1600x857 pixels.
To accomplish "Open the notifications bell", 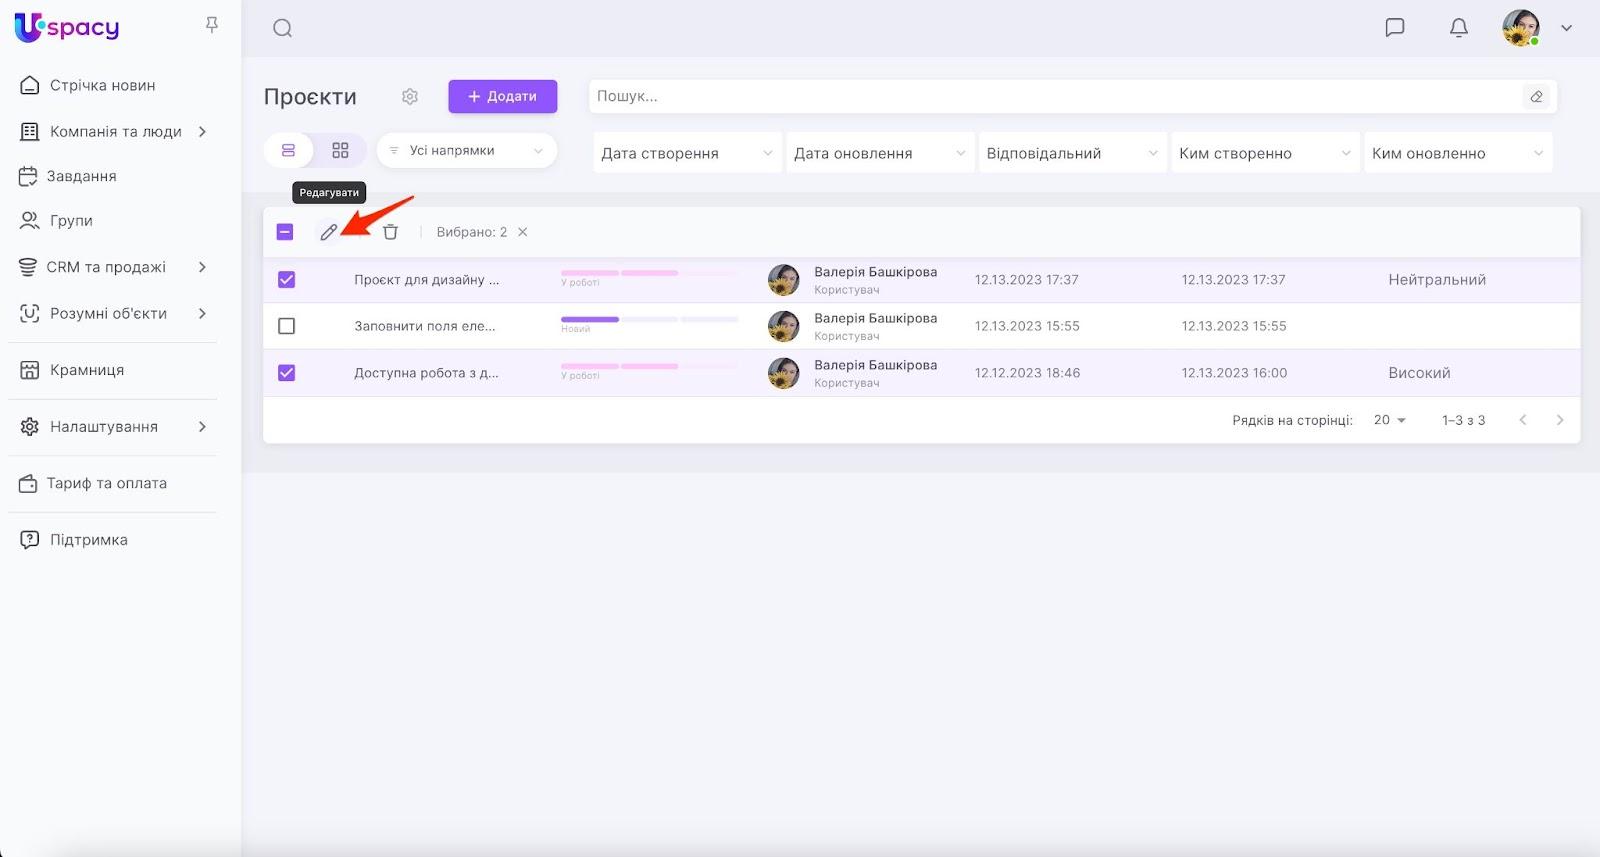I will tap(1459, 28).
